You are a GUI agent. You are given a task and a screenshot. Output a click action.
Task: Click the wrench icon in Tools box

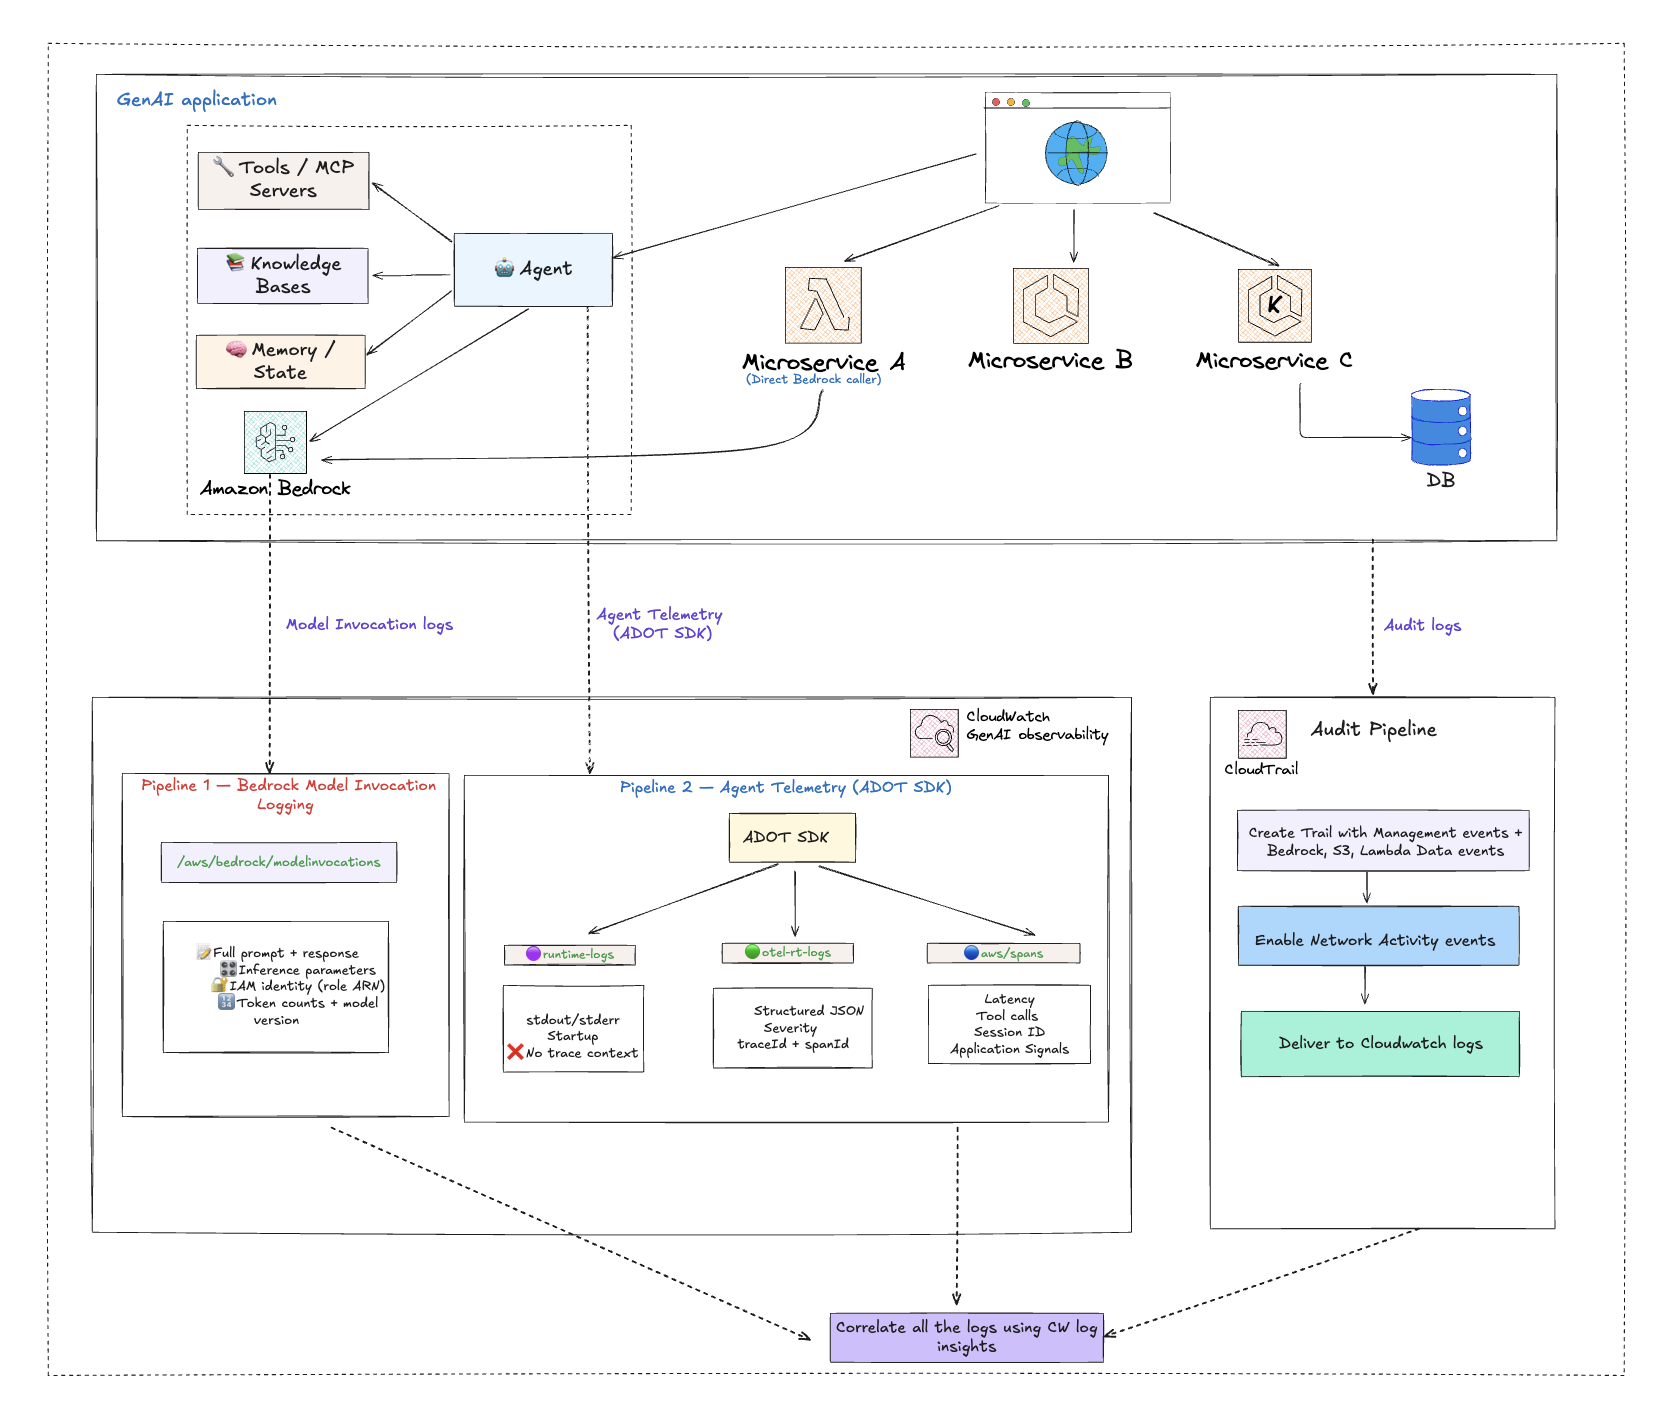point(223,166)
